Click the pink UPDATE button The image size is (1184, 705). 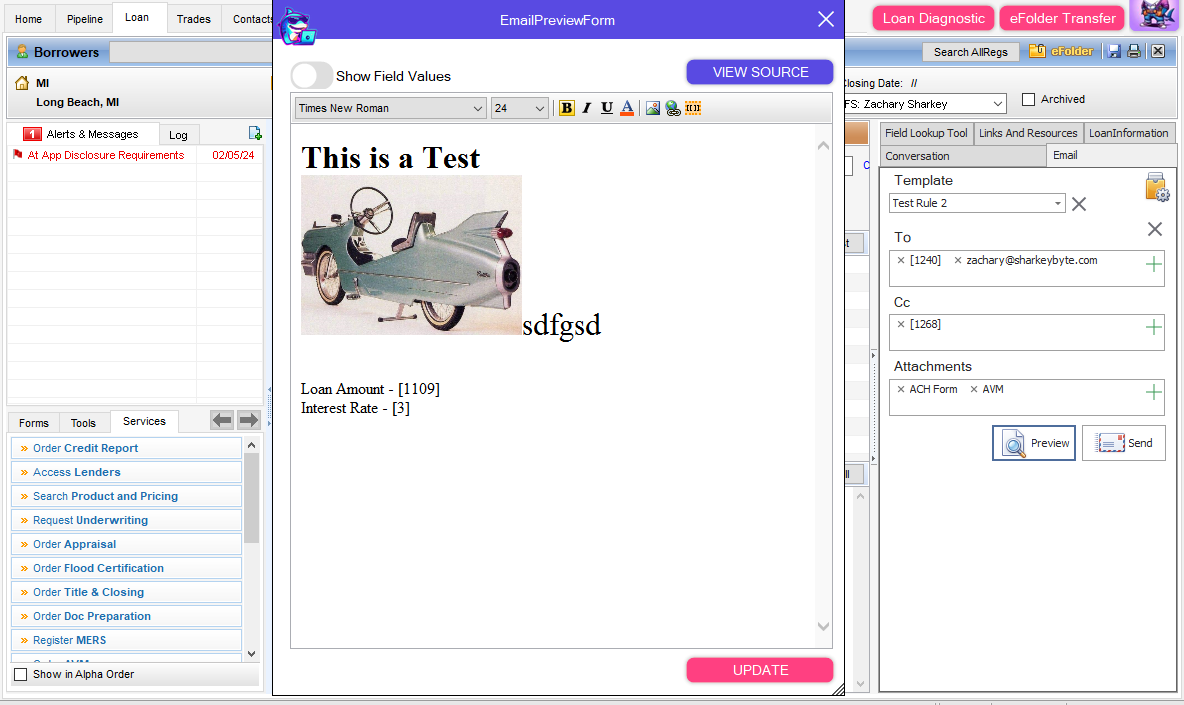(x=760, y=670)
